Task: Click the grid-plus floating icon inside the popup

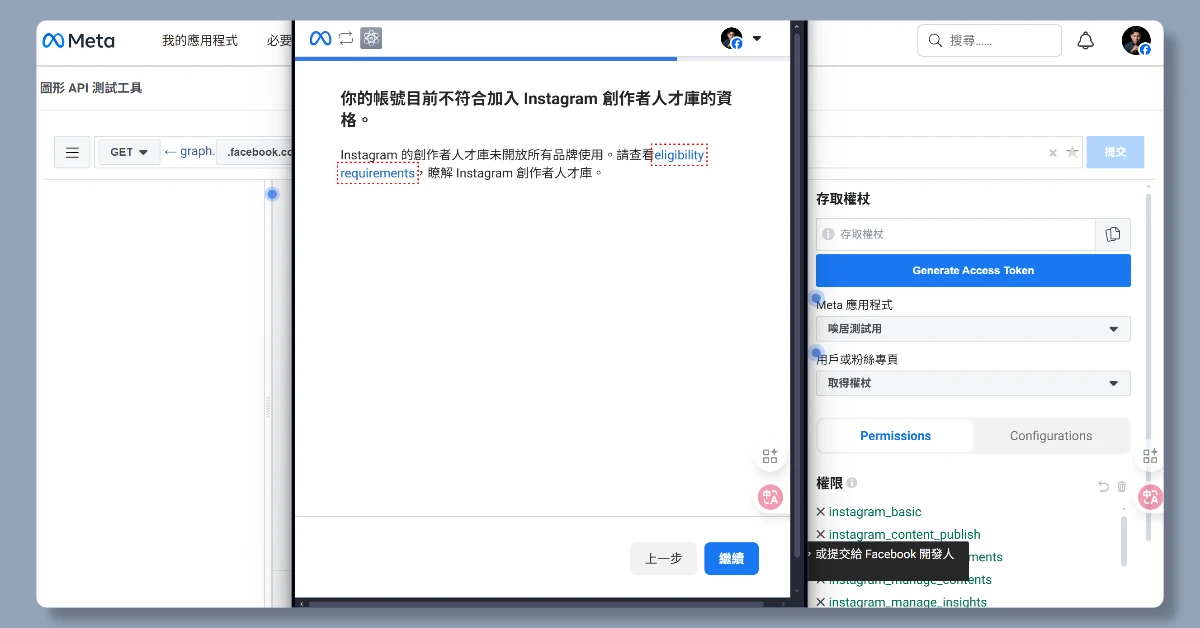Action: [770, 456]
